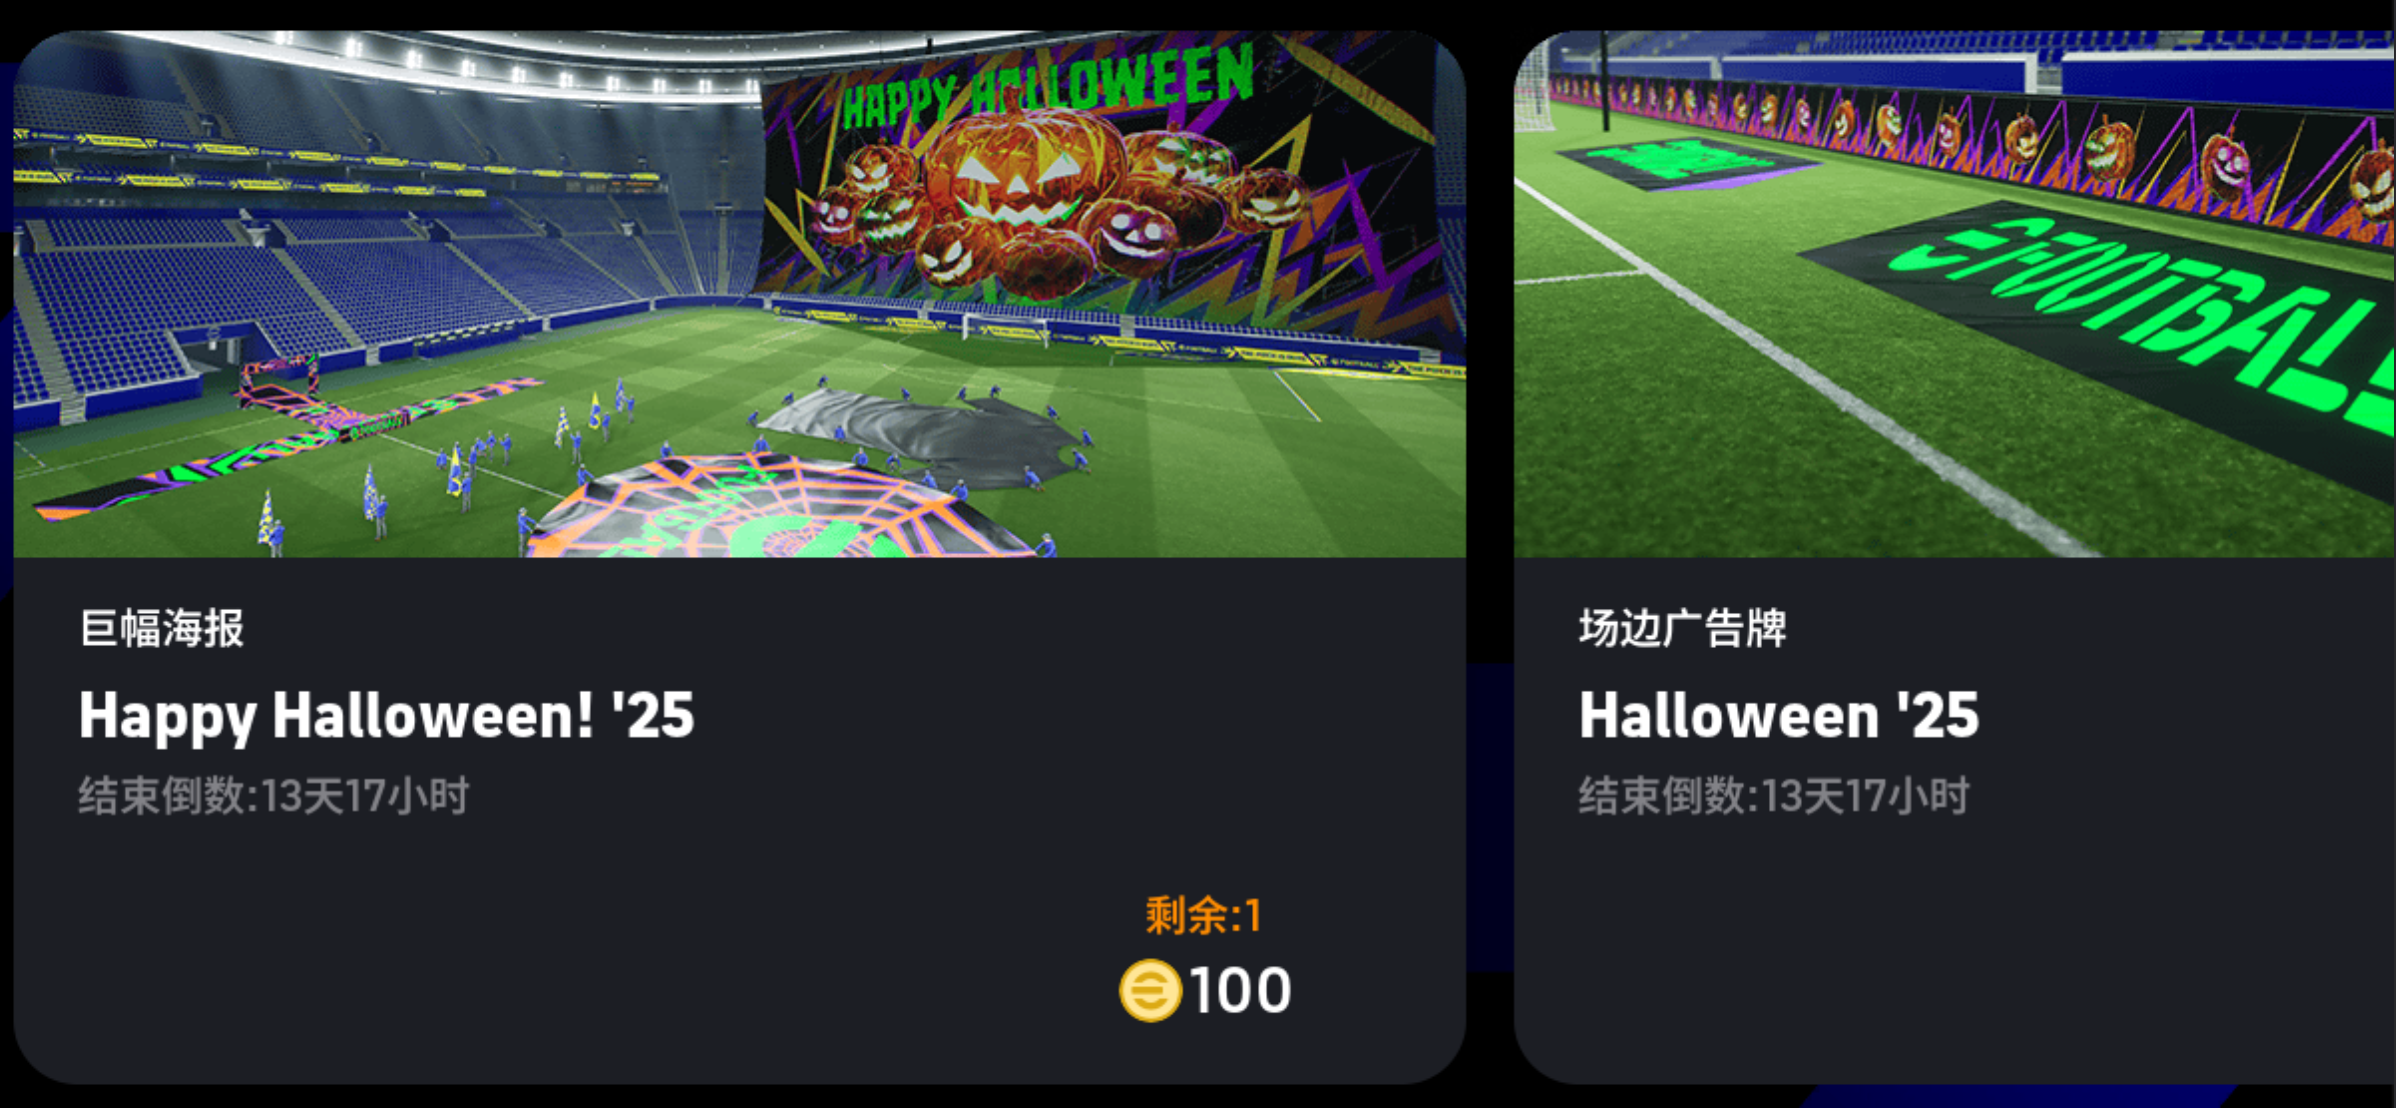
Task: Click the countdown under Happy Halloween! '25
Action: 274,796
